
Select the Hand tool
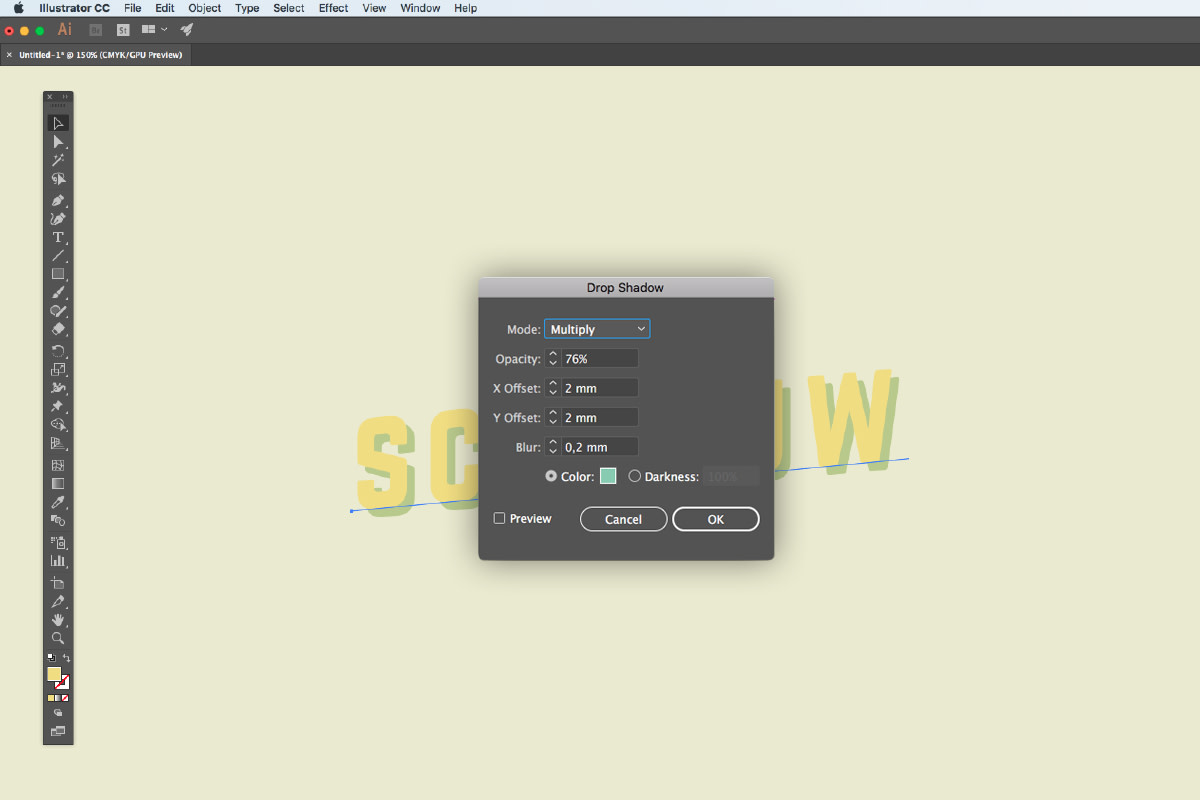pos(58,620)
